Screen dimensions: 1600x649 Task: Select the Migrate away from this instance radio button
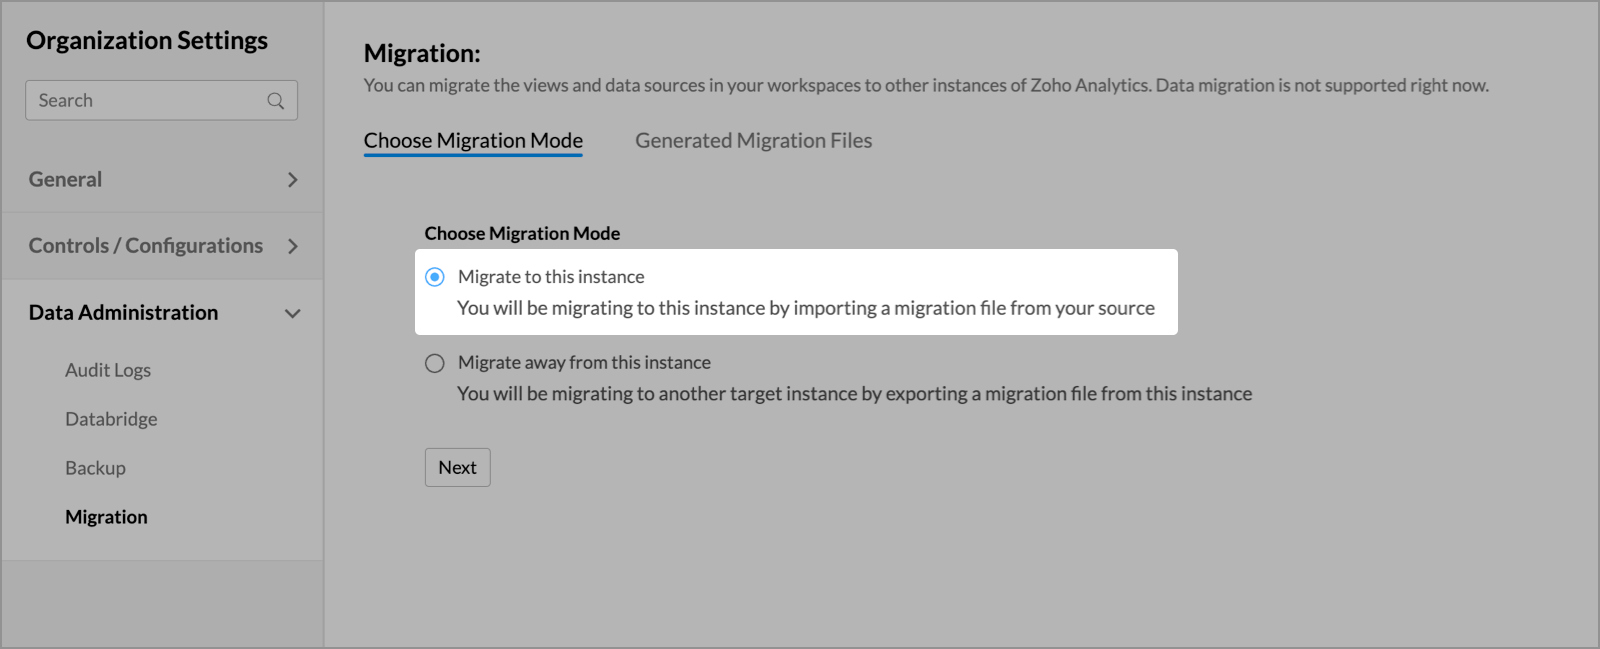(x=435, y=363)
